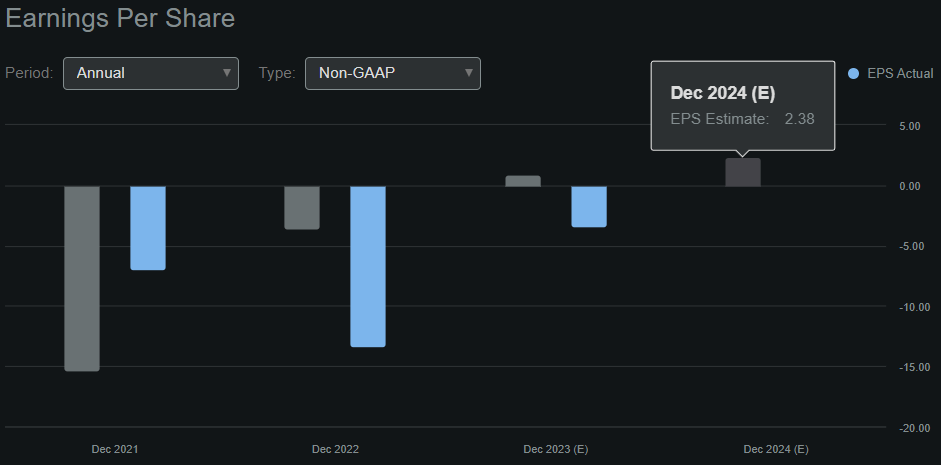
Task: Click the Earnings Per Share heading
Action: pyautogui.click(x=121, y=19)
